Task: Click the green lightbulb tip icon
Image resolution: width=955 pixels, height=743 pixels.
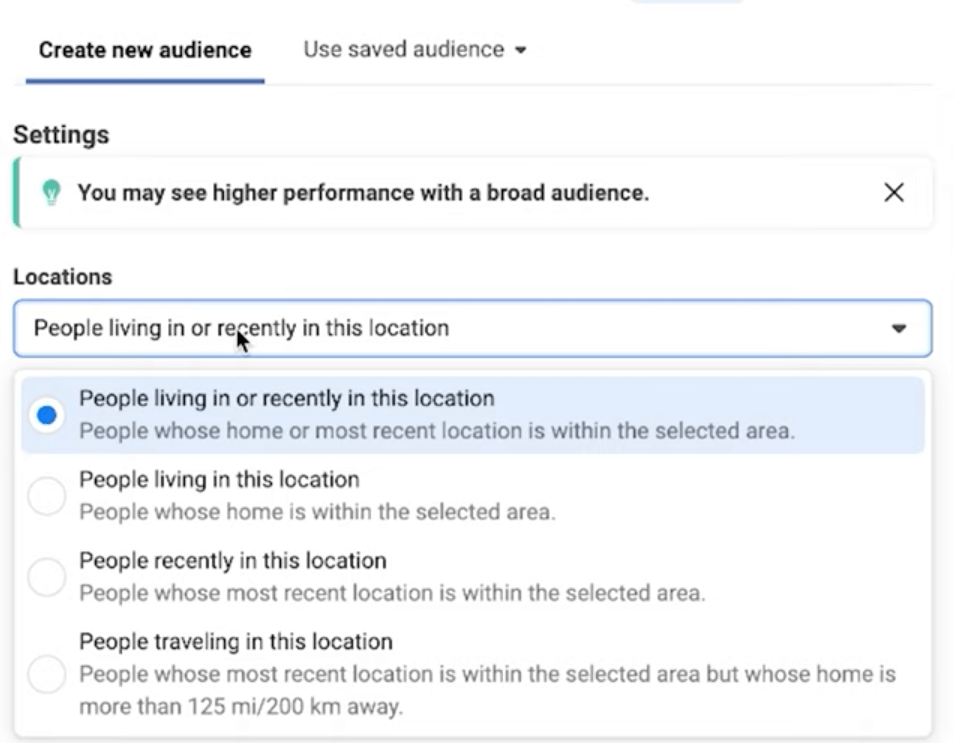Action: (51, 192)
